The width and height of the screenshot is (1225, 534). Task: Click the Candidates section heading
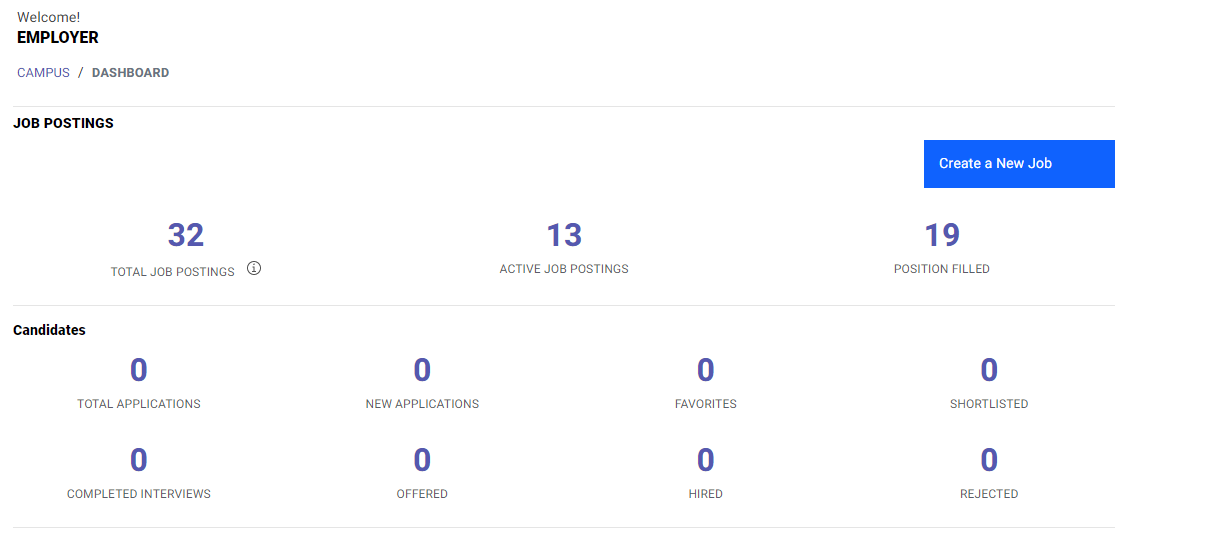49,330
